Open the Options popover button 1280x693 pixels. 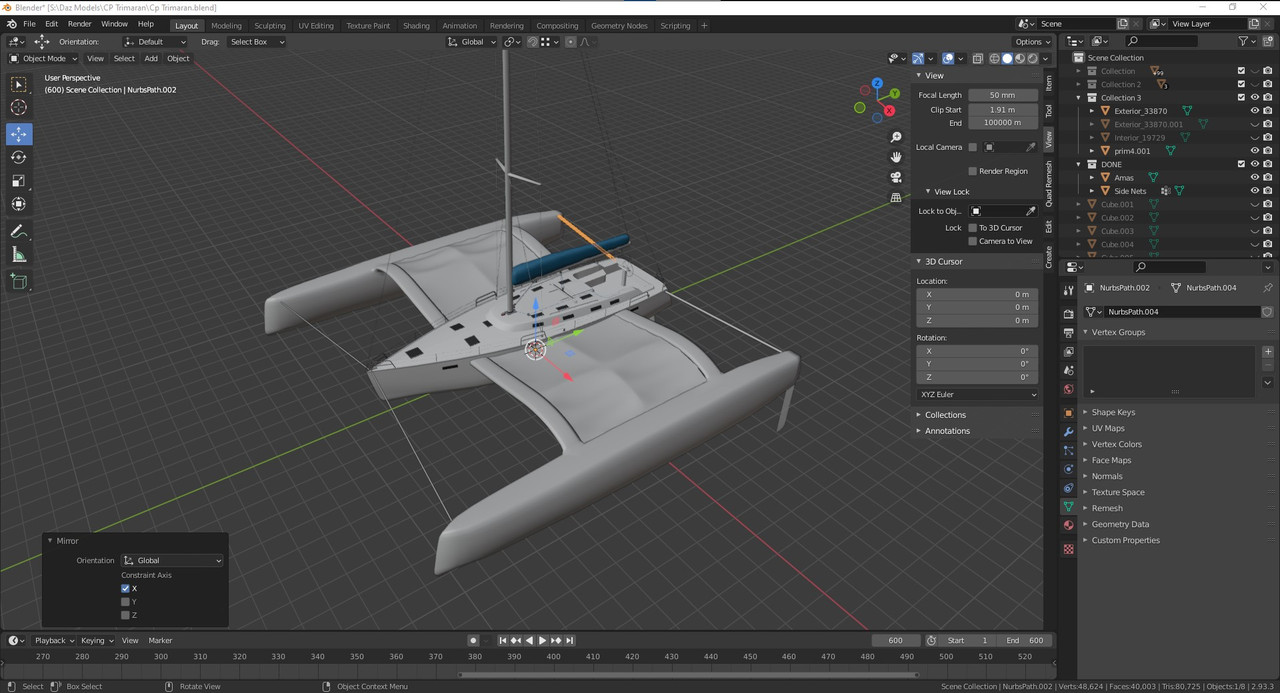click(1032, 42)
